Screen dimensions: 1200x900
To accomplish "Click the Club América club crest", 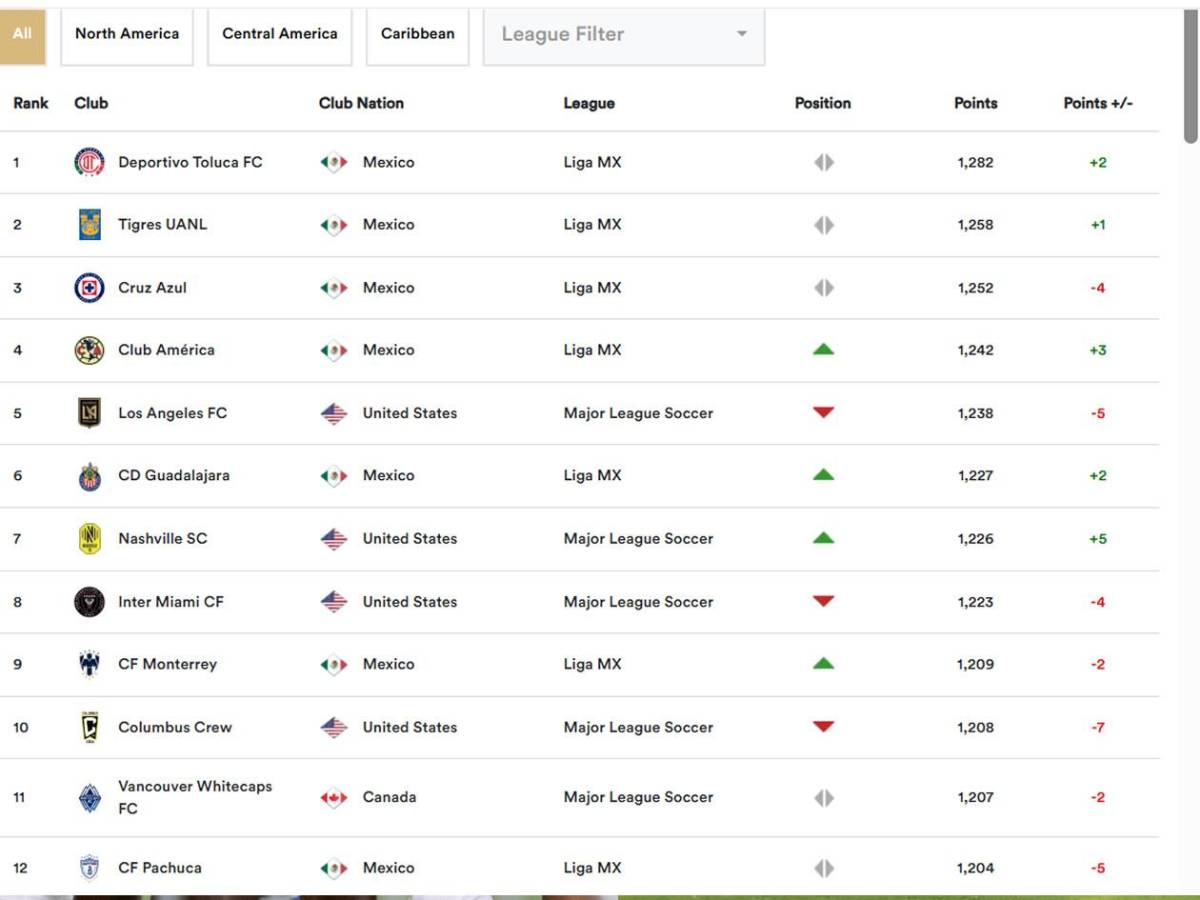I will coord(89,350).
